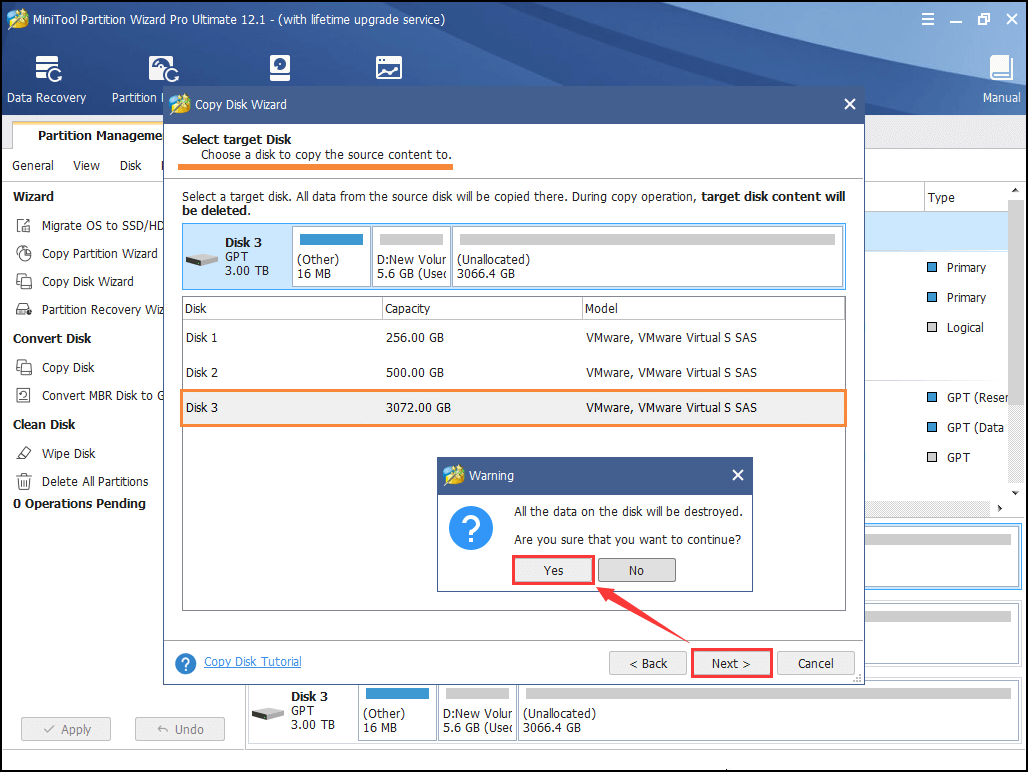Click Unallocated 3066.4 GB block in wizard preview
This screenshot has width=1028, height=772.
point(648,256)
